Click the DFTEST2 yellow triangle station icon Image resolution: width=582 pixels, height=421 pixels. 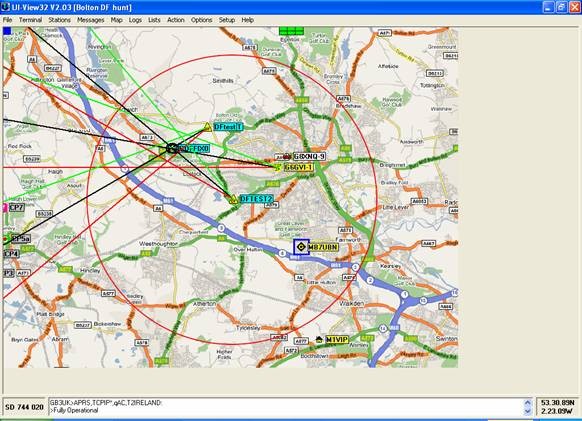(x=233, y=199)
